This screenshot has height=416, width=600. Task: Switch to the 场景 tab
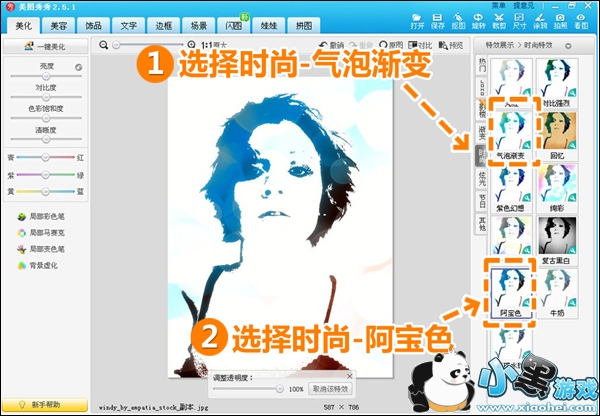click(199, 26)
